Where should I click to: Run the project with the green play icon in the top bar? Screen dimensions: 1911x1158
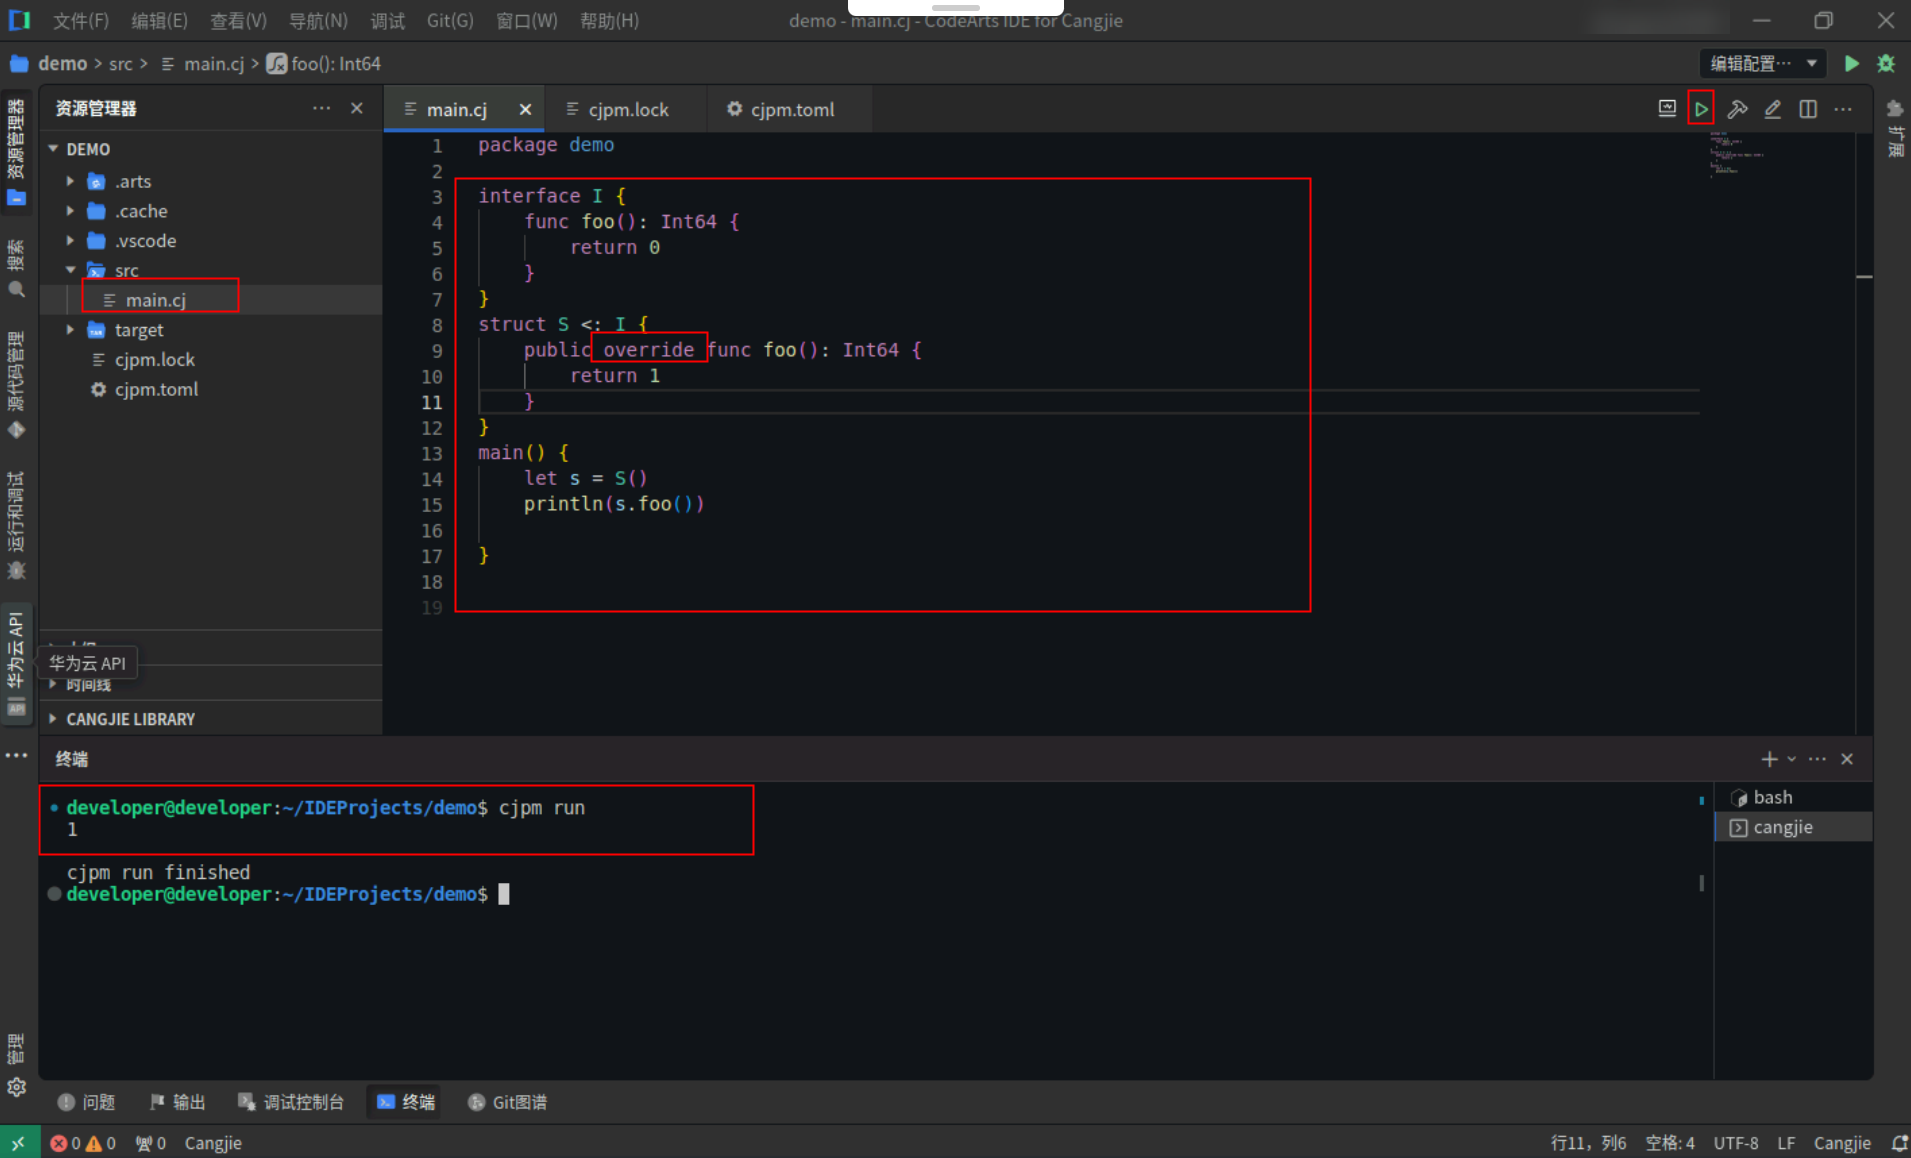point(1852,64)
